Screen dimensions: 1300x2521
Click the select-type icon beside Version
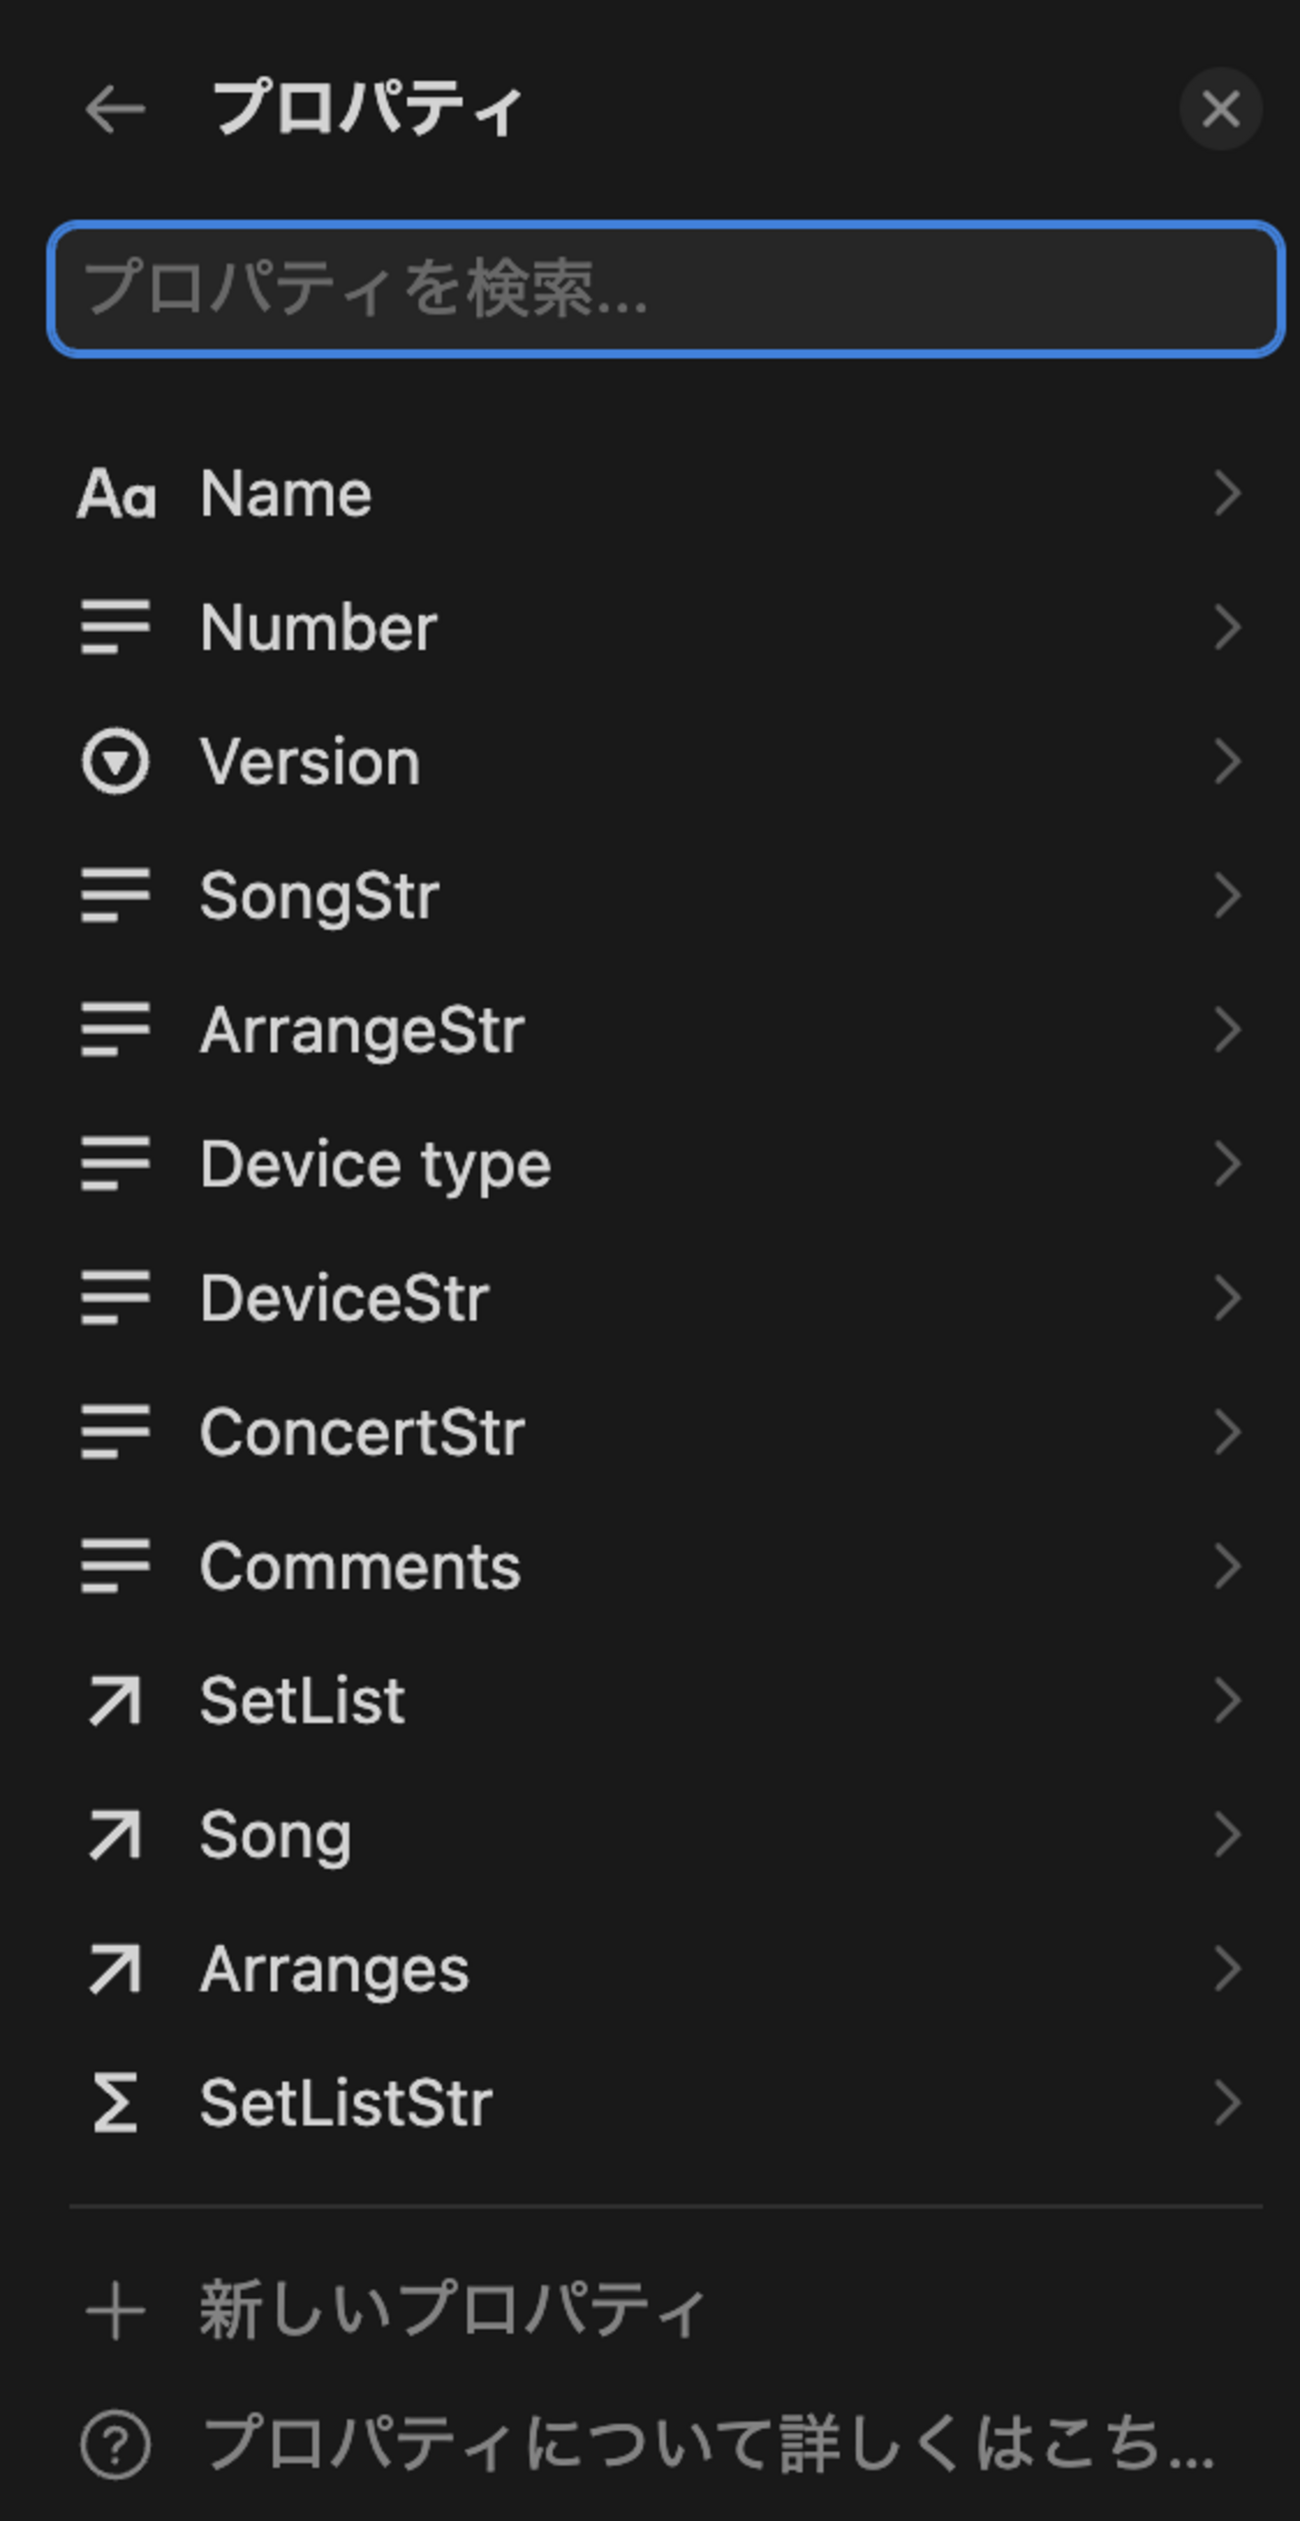tap(115, 762)
